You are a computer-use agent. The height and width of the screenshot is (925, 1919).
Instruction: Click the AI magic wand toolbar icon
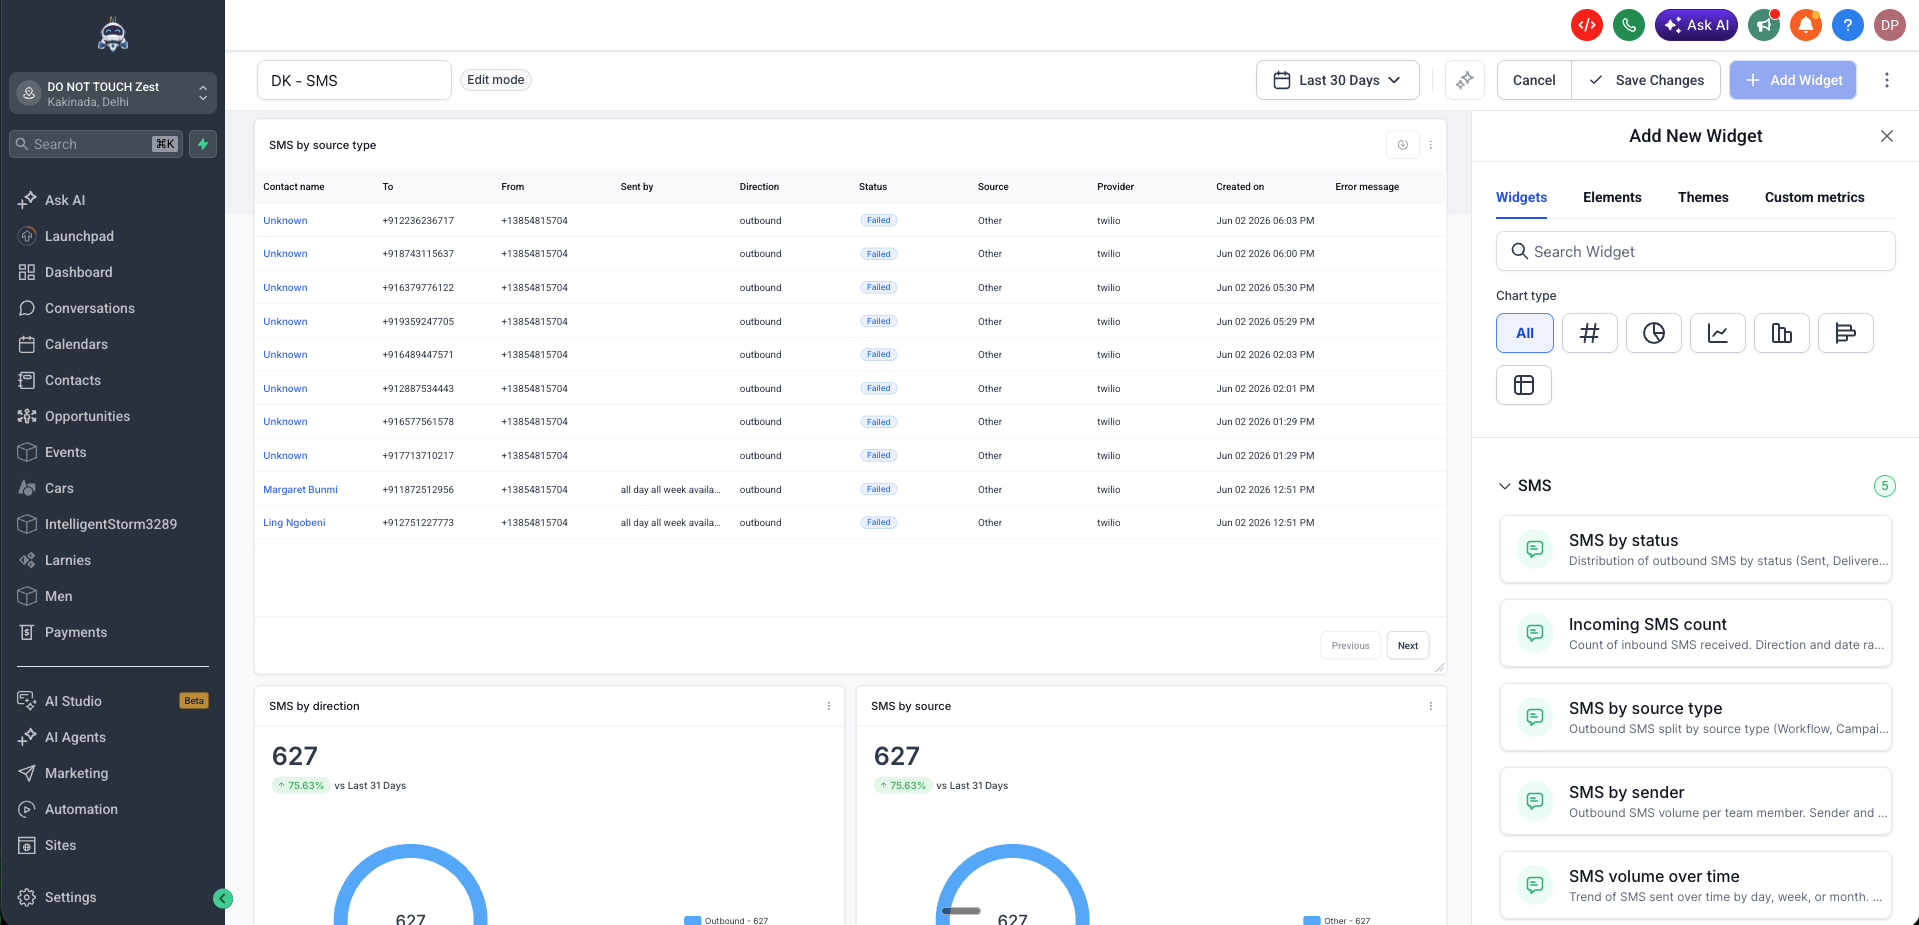[x=1464, y=80]
